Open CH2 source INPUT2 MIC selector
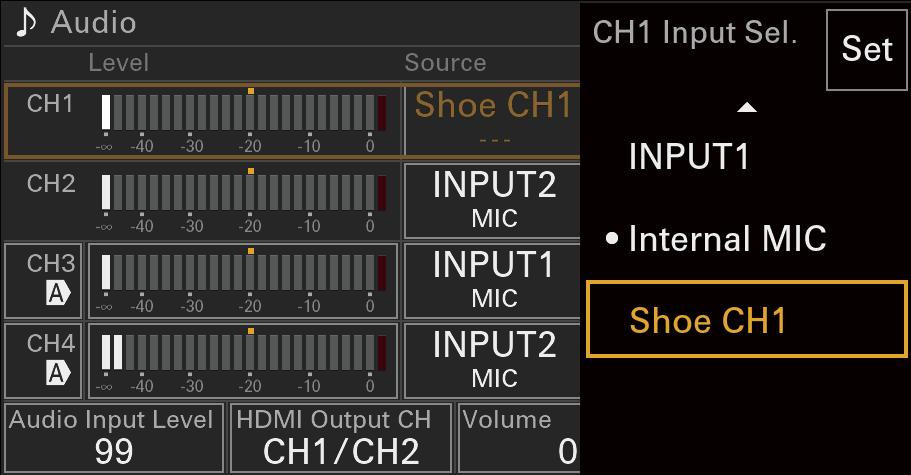Screen dimensions: 911x475 pos(493,200)
